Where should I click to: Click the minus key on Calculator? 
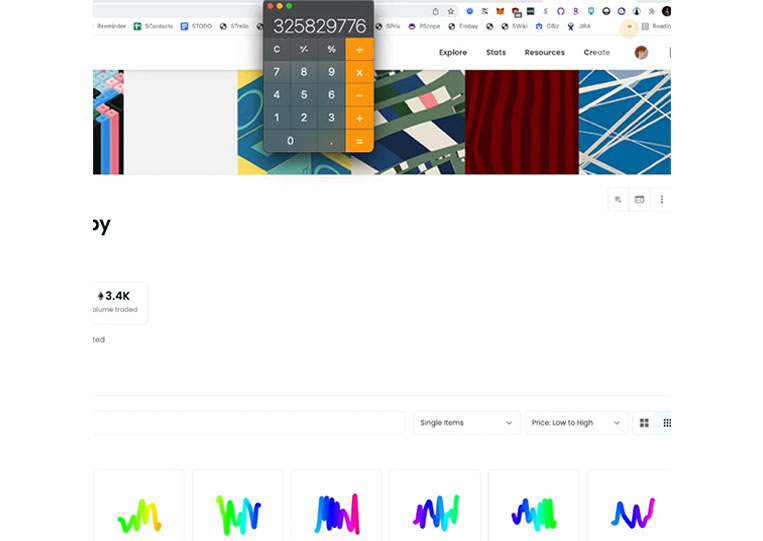359,95
